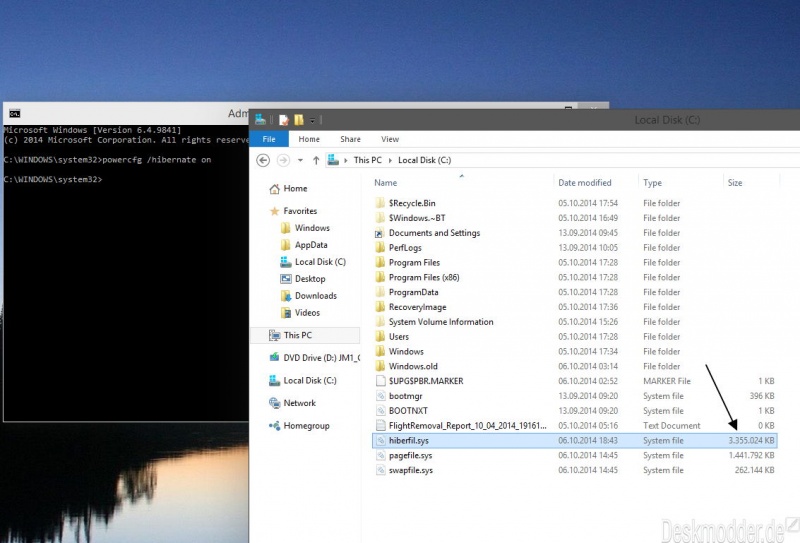This screenshot has height=543, width=800.
Task: Click the $Windows.~BT folder icon
Action: [x=380, y=217]
